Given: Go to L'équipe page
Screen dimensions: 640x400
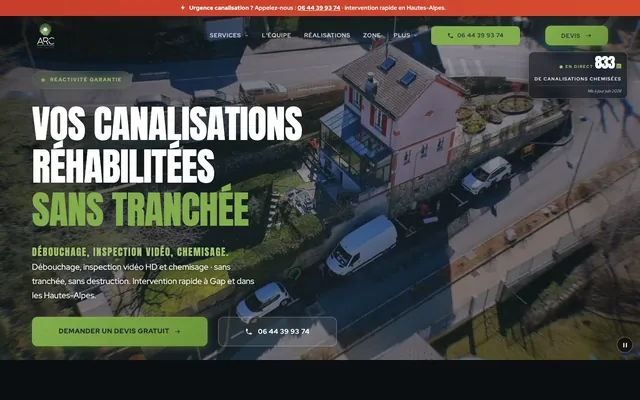Looking at the screenshot, I should pos(276,36).
